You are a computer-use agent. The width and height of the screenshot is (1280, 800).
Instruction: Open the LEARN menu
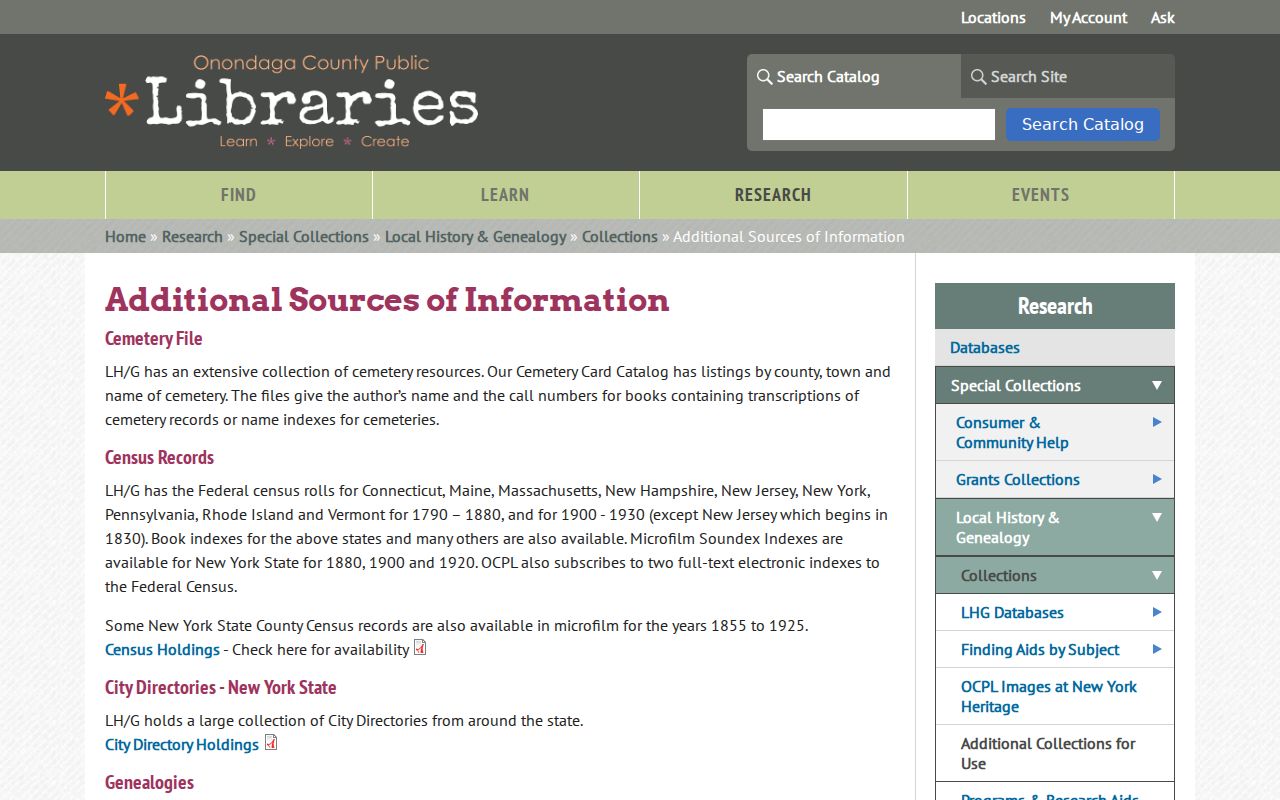[505, 195]
